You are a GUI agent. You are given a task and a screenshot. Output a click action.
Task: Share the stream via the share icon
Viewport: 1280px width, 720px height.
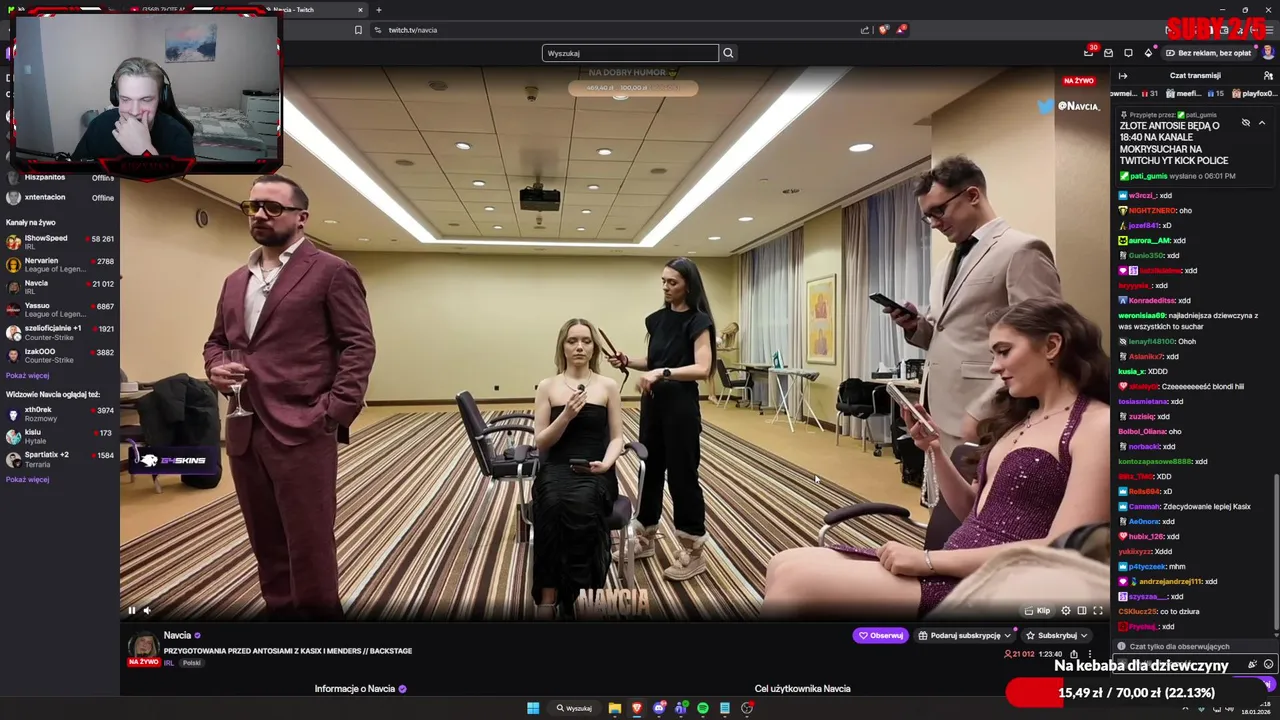pos(1074,654)
